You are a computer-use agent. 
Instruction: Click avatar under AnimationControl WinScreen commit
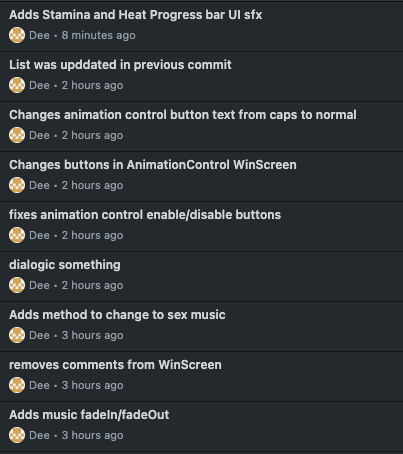coord(17,185)
